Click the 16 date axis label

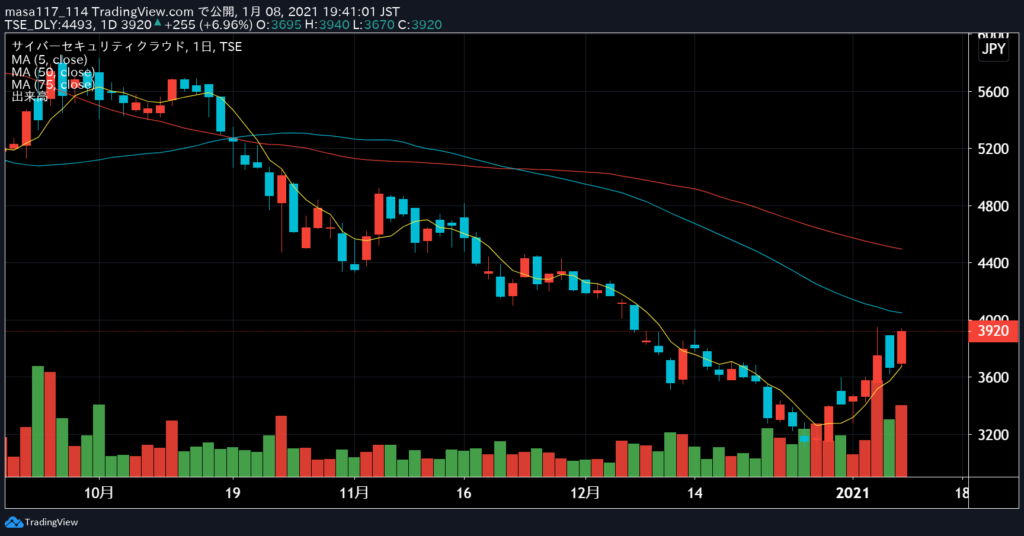[464, 493]
